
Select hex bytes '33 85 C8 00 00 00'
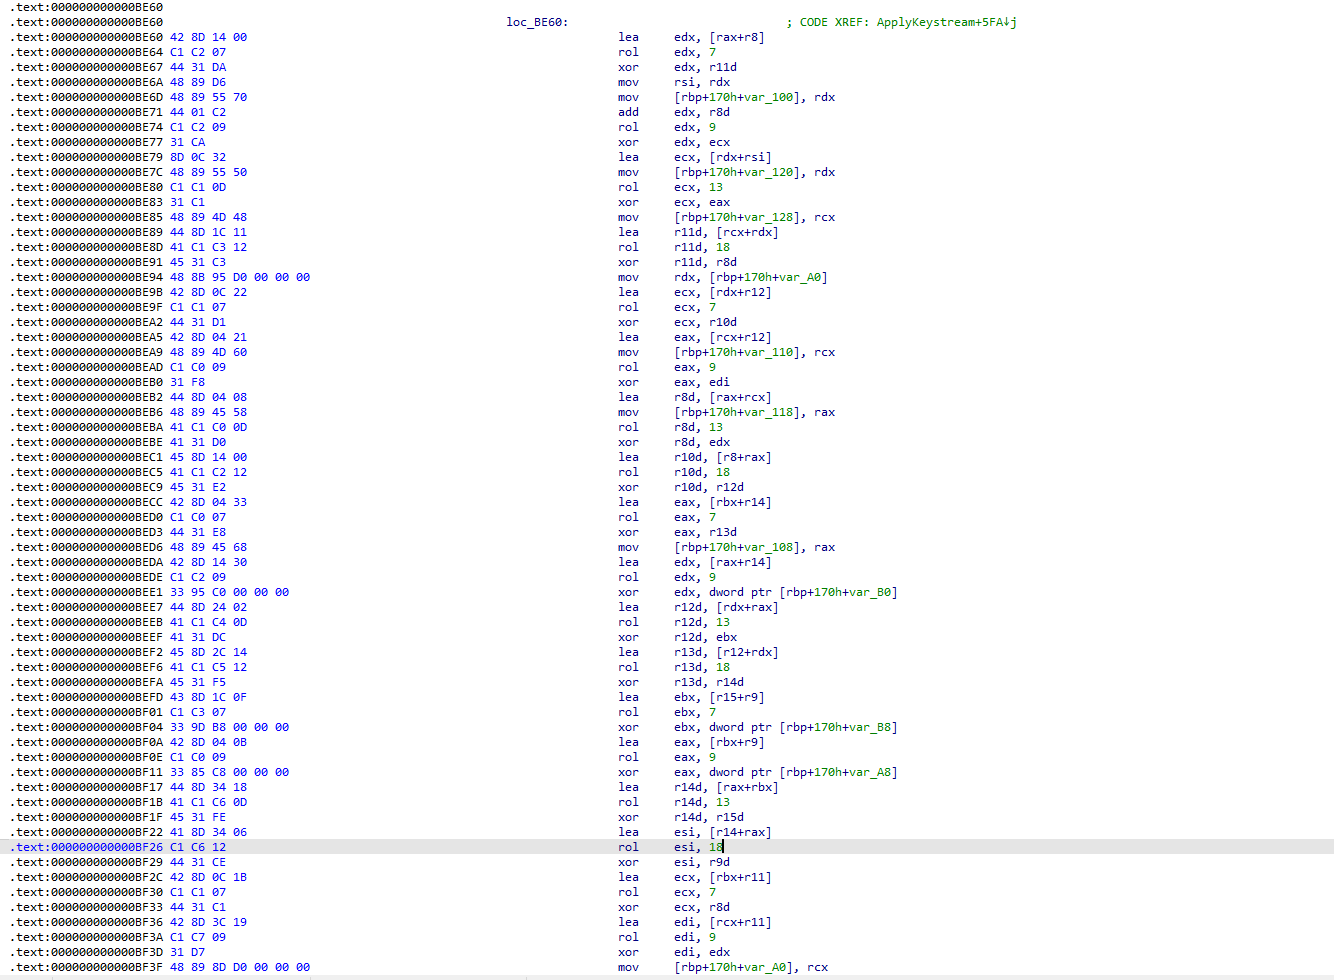coord(230,772)
